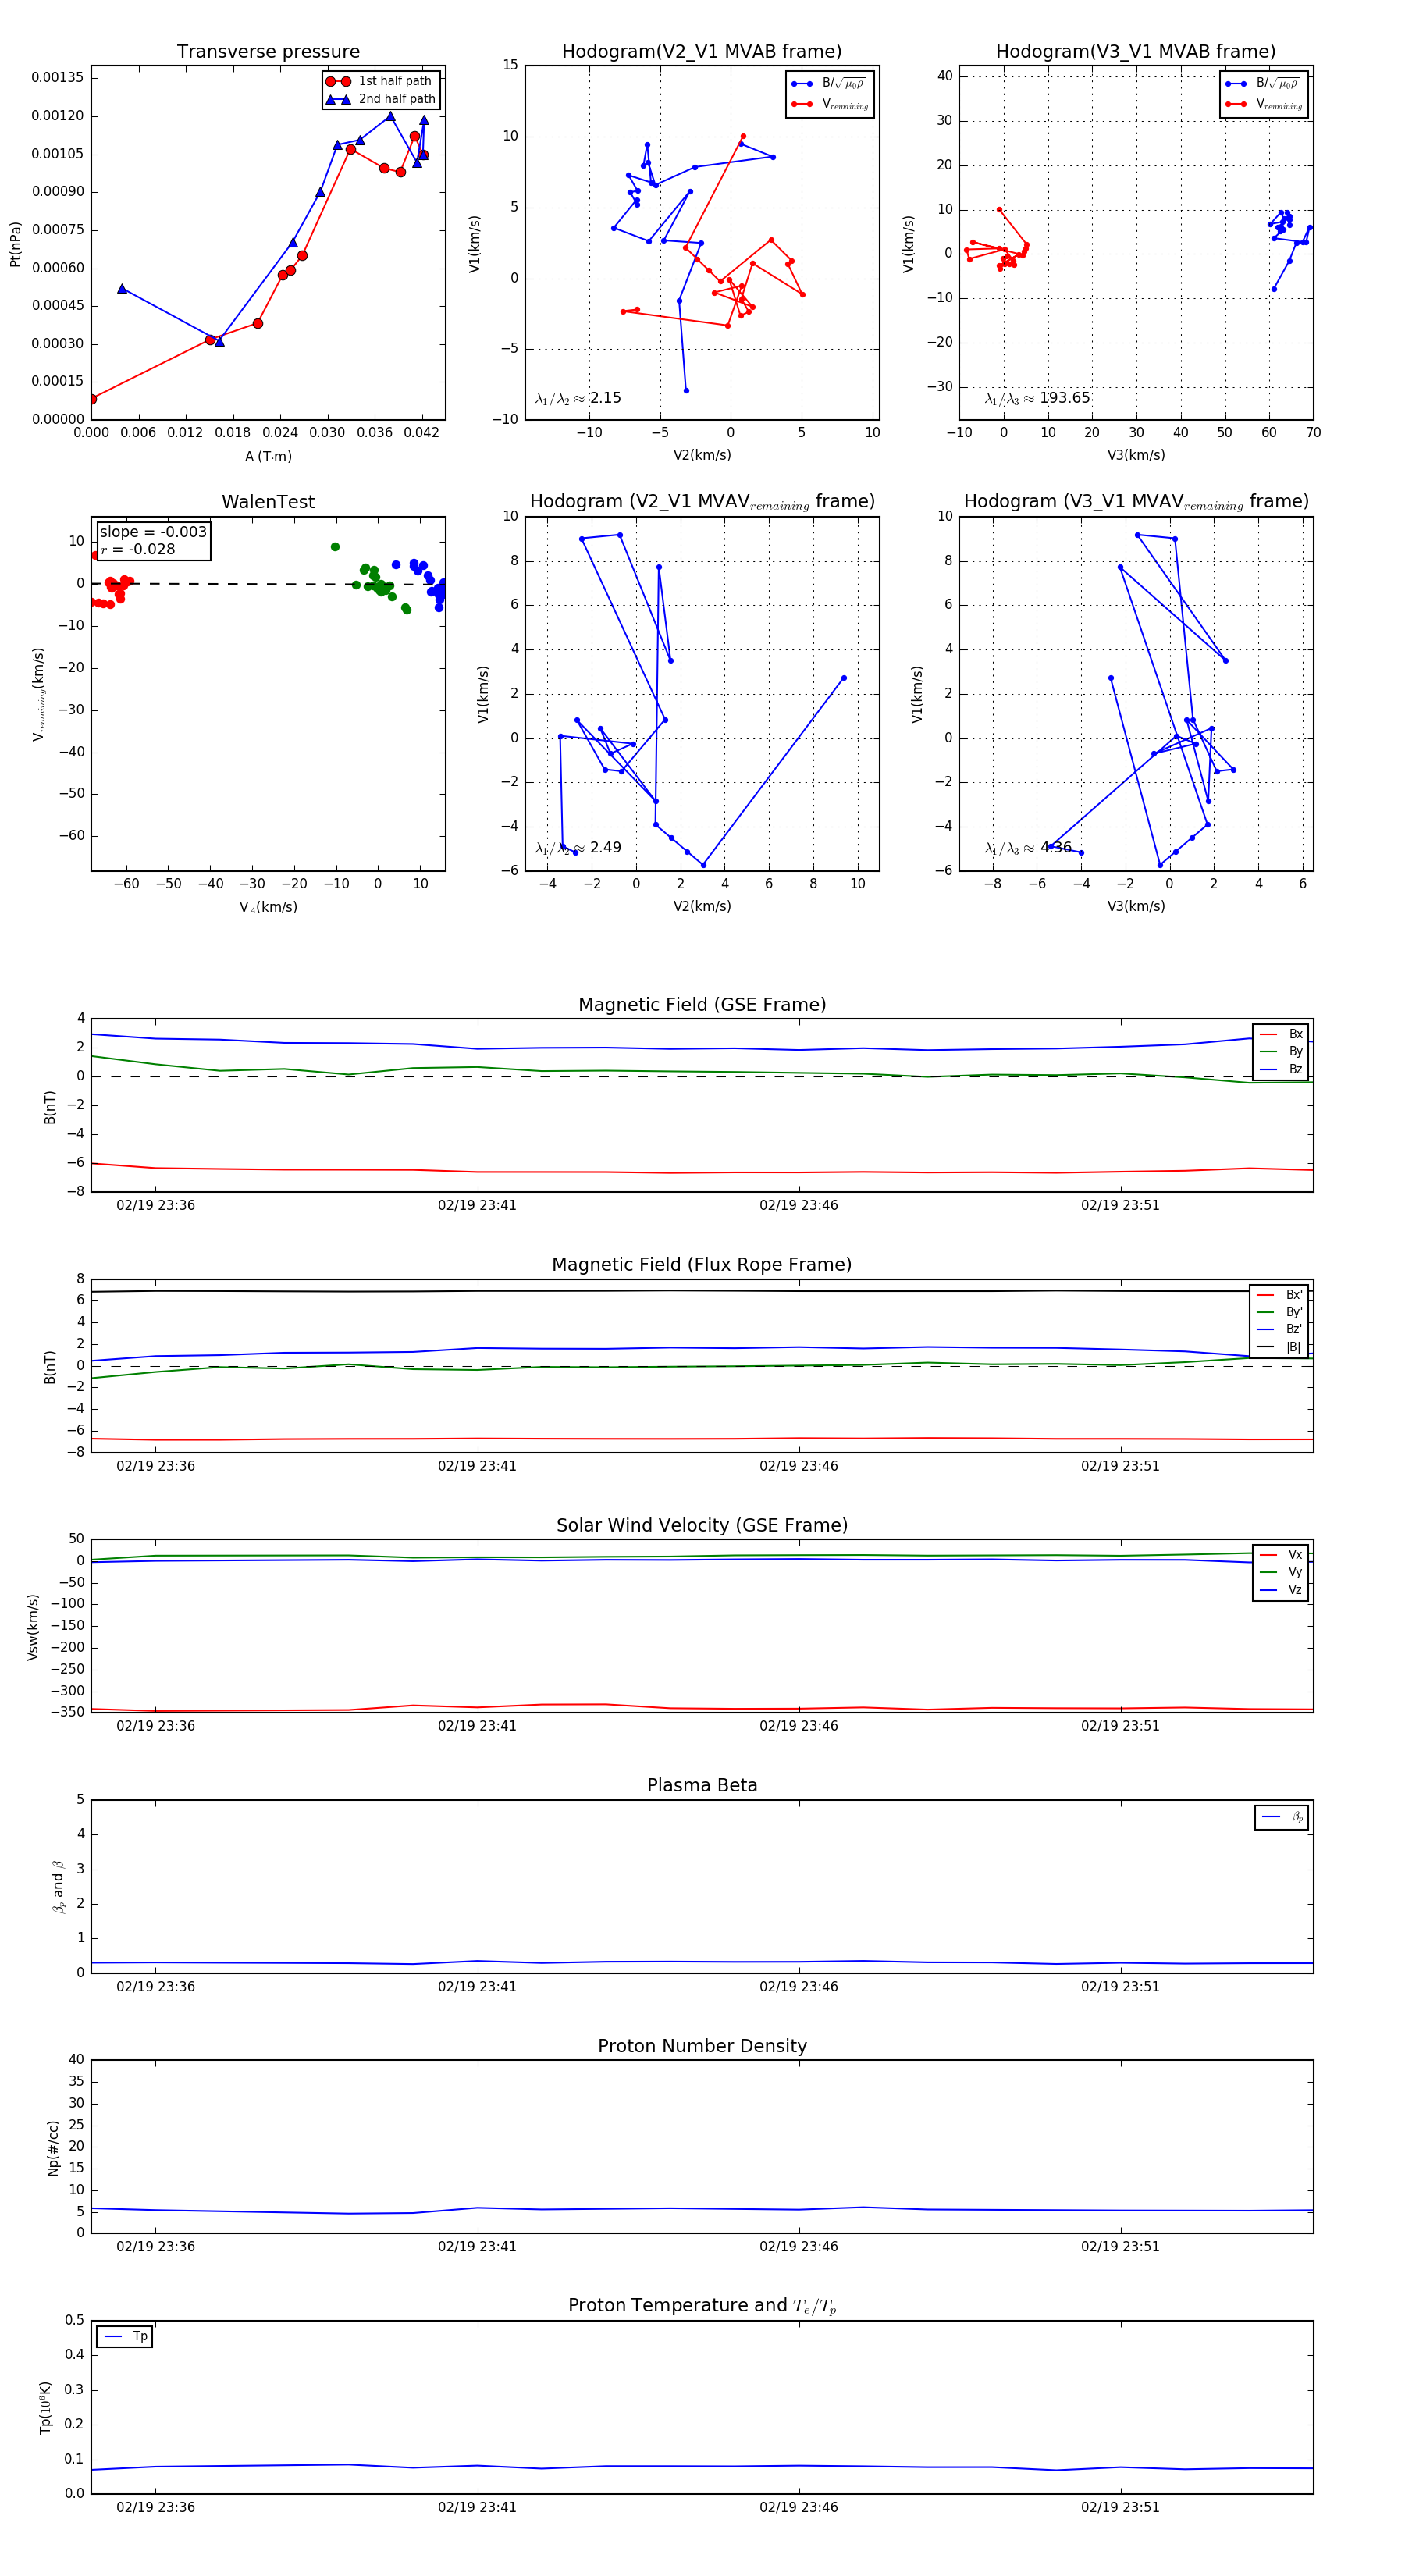
Task: Select the '|B|' legend entry in the Flux Rope plot
Action: 1280,1348
